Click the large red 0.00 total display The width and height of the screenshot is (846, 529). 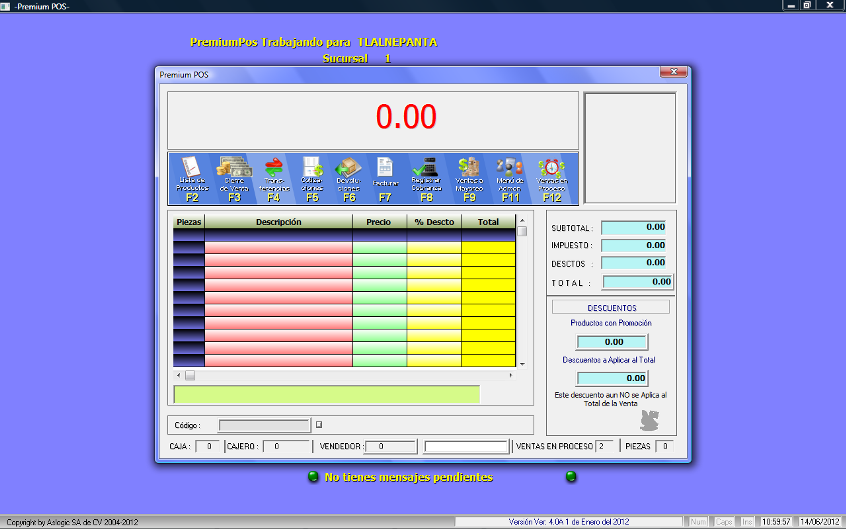[x=406, y=117]
